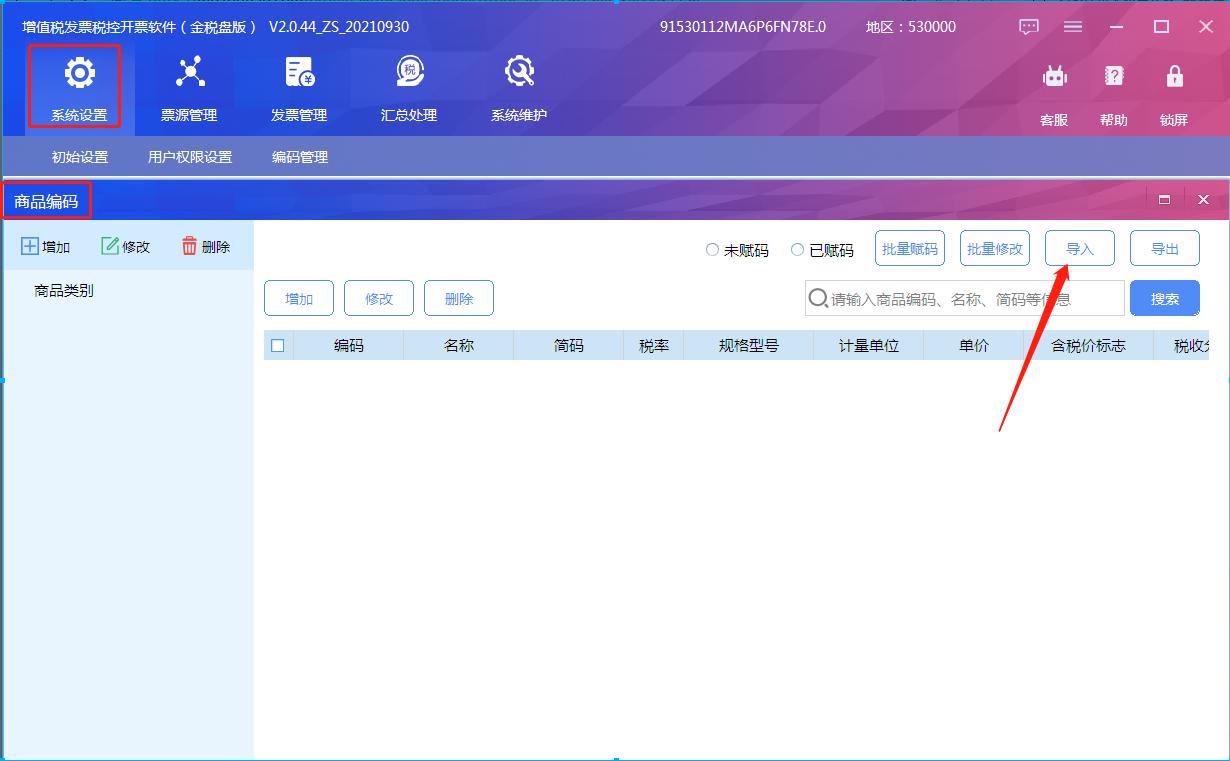This screenshot has height=761, width=1230.
Task: Contact 客服 customer service
Action: (1053, 90)
